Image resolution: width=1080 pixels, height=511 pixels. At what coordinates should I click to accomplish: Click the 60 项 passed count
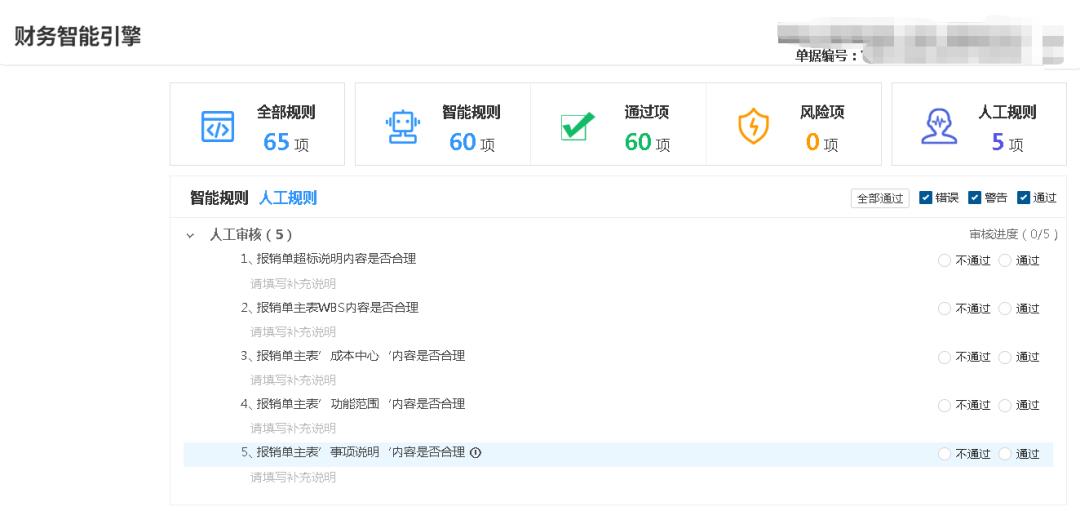pos(646,143)
